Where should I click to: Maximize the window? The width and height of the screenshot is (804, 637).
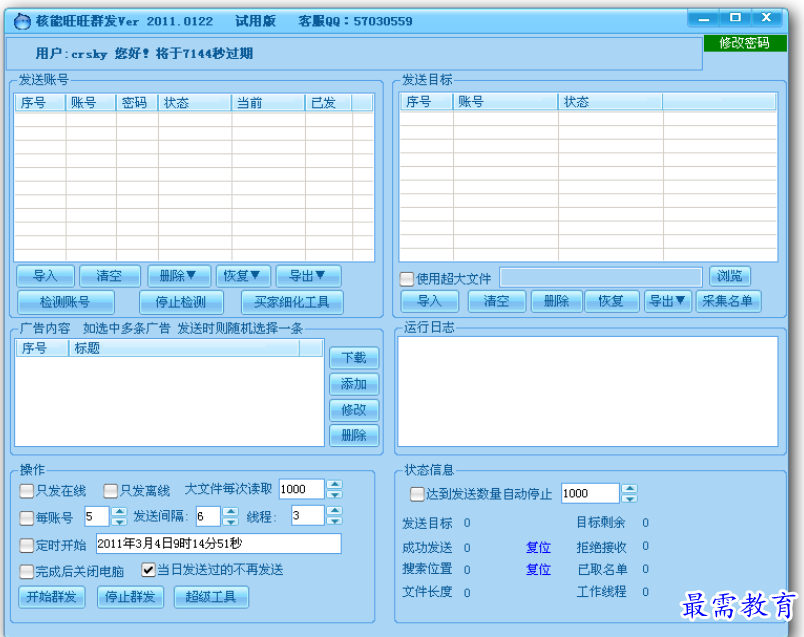[735, 17]
